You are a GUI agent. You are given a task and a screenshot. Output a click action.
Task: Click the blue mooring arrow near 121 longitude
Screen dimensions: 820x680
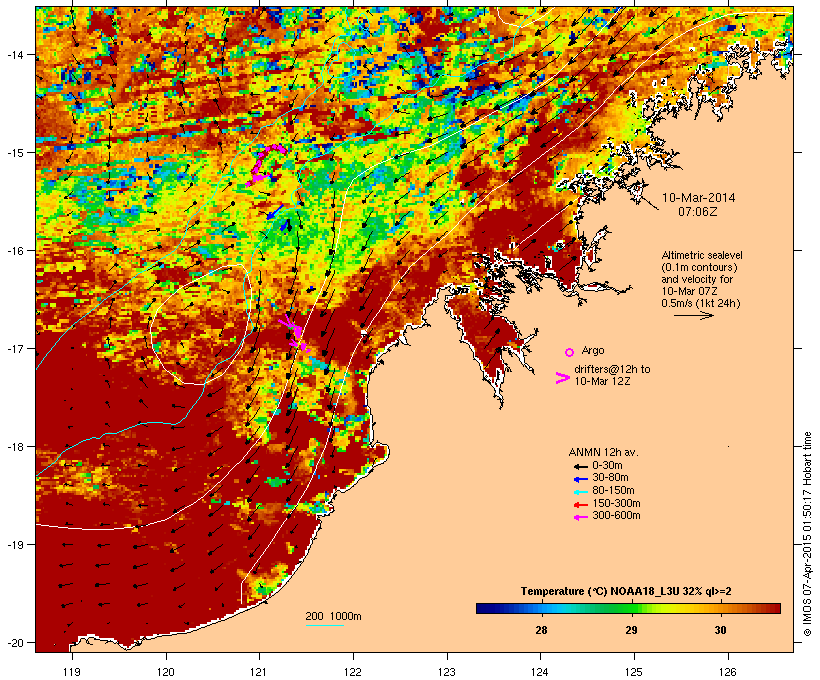click(275, 211)
